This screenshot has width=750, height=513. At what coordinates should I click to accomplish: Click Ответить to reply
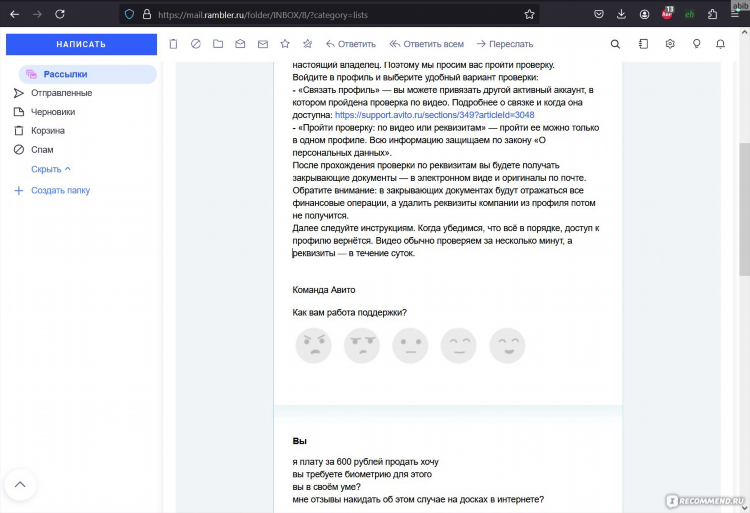tap(351, 44)
